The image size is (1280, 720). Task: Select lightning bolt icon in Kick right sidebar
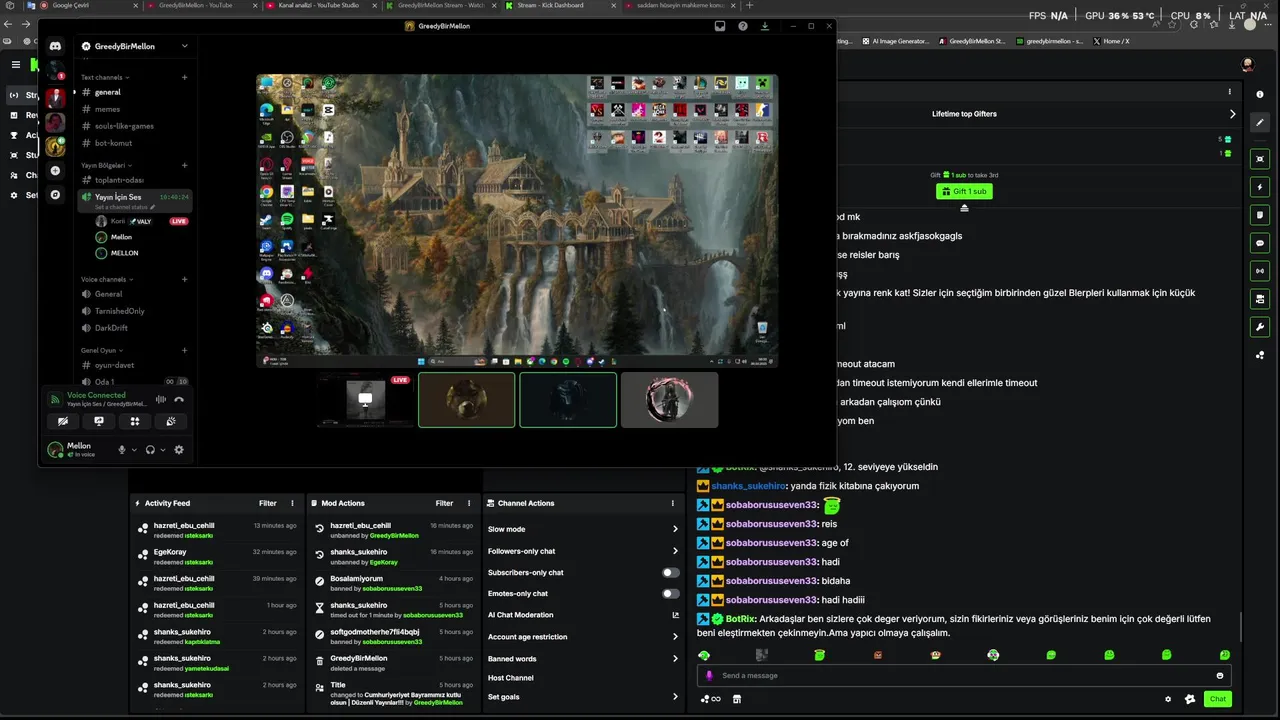[x=1260, y=187]
